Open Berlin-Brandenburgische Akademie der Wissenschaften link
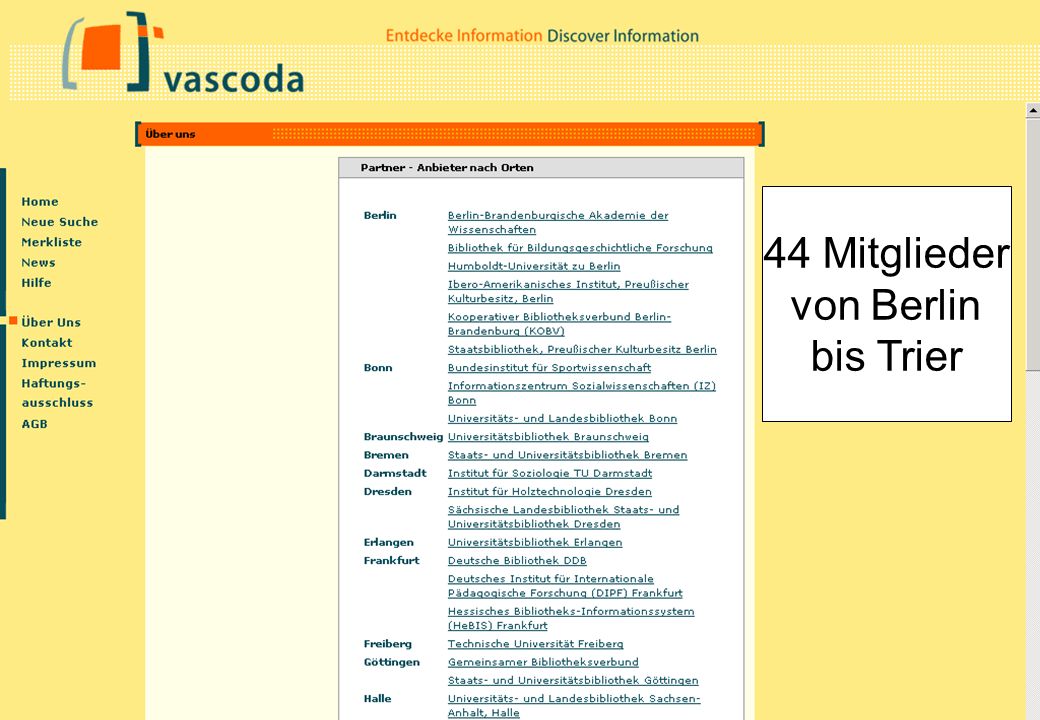The width and height of the screenshot is (1040, 720). tap(558, 222)
